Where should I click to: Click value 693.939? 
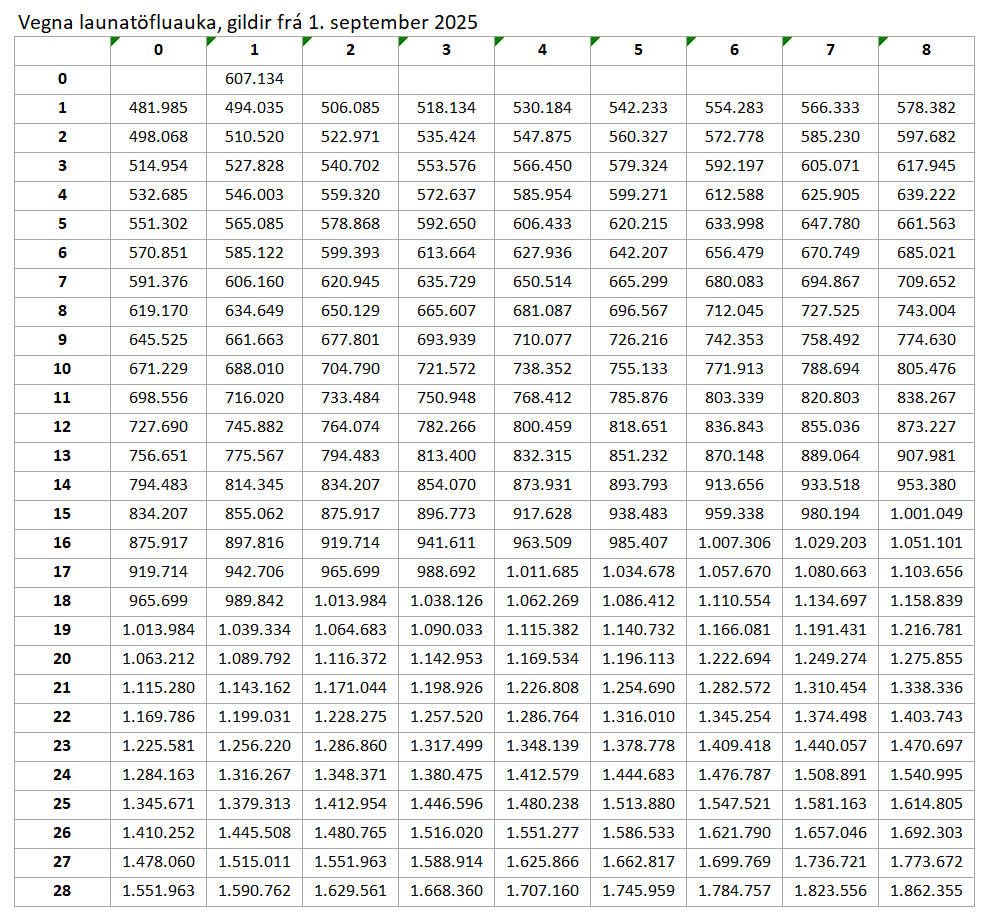pyautogui.click(x=446, y=340)
